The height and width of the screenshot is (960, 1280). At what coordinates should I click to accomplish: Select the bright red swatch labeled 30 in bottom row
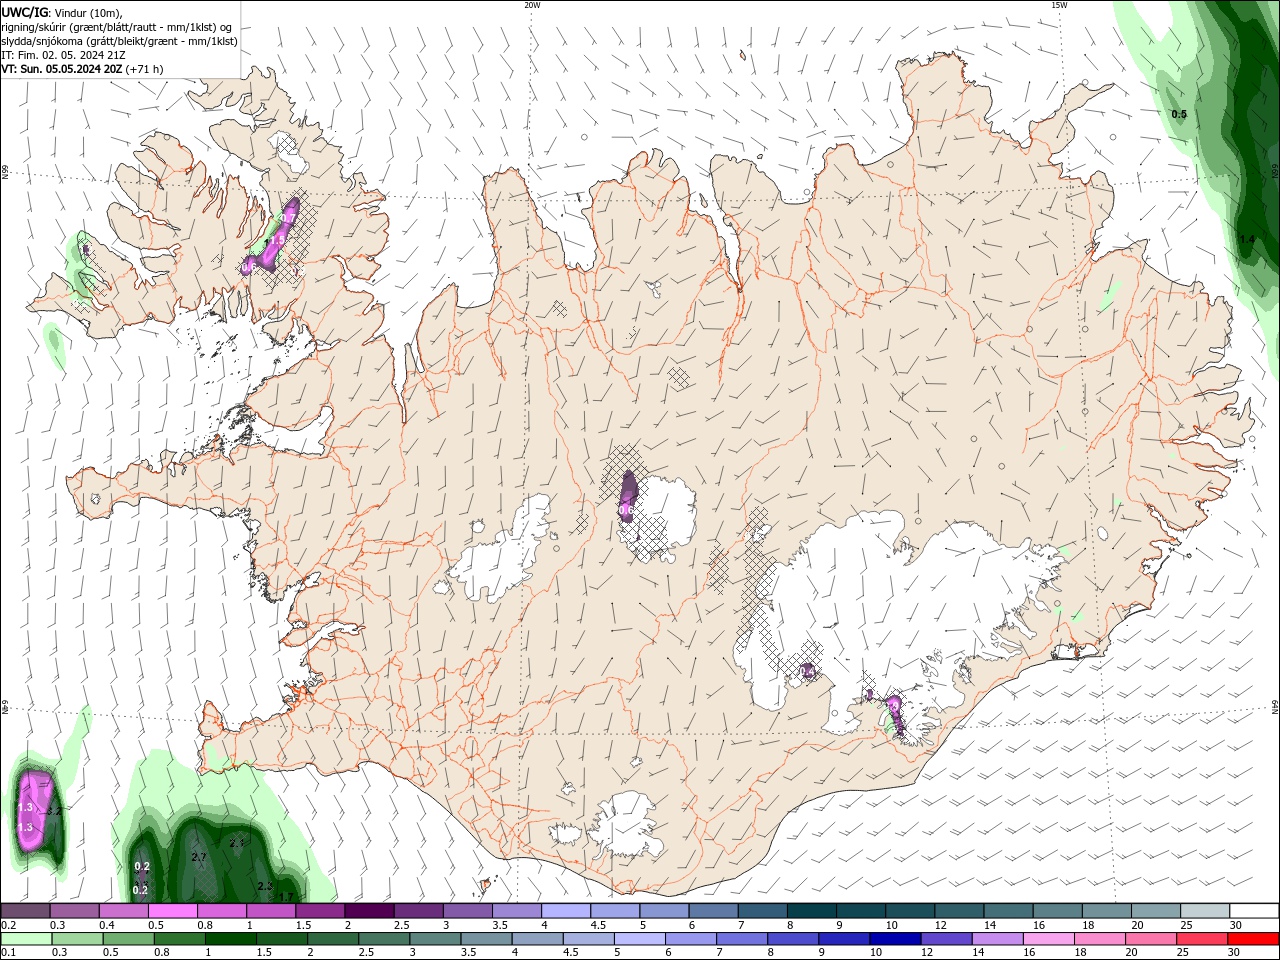1252,939
